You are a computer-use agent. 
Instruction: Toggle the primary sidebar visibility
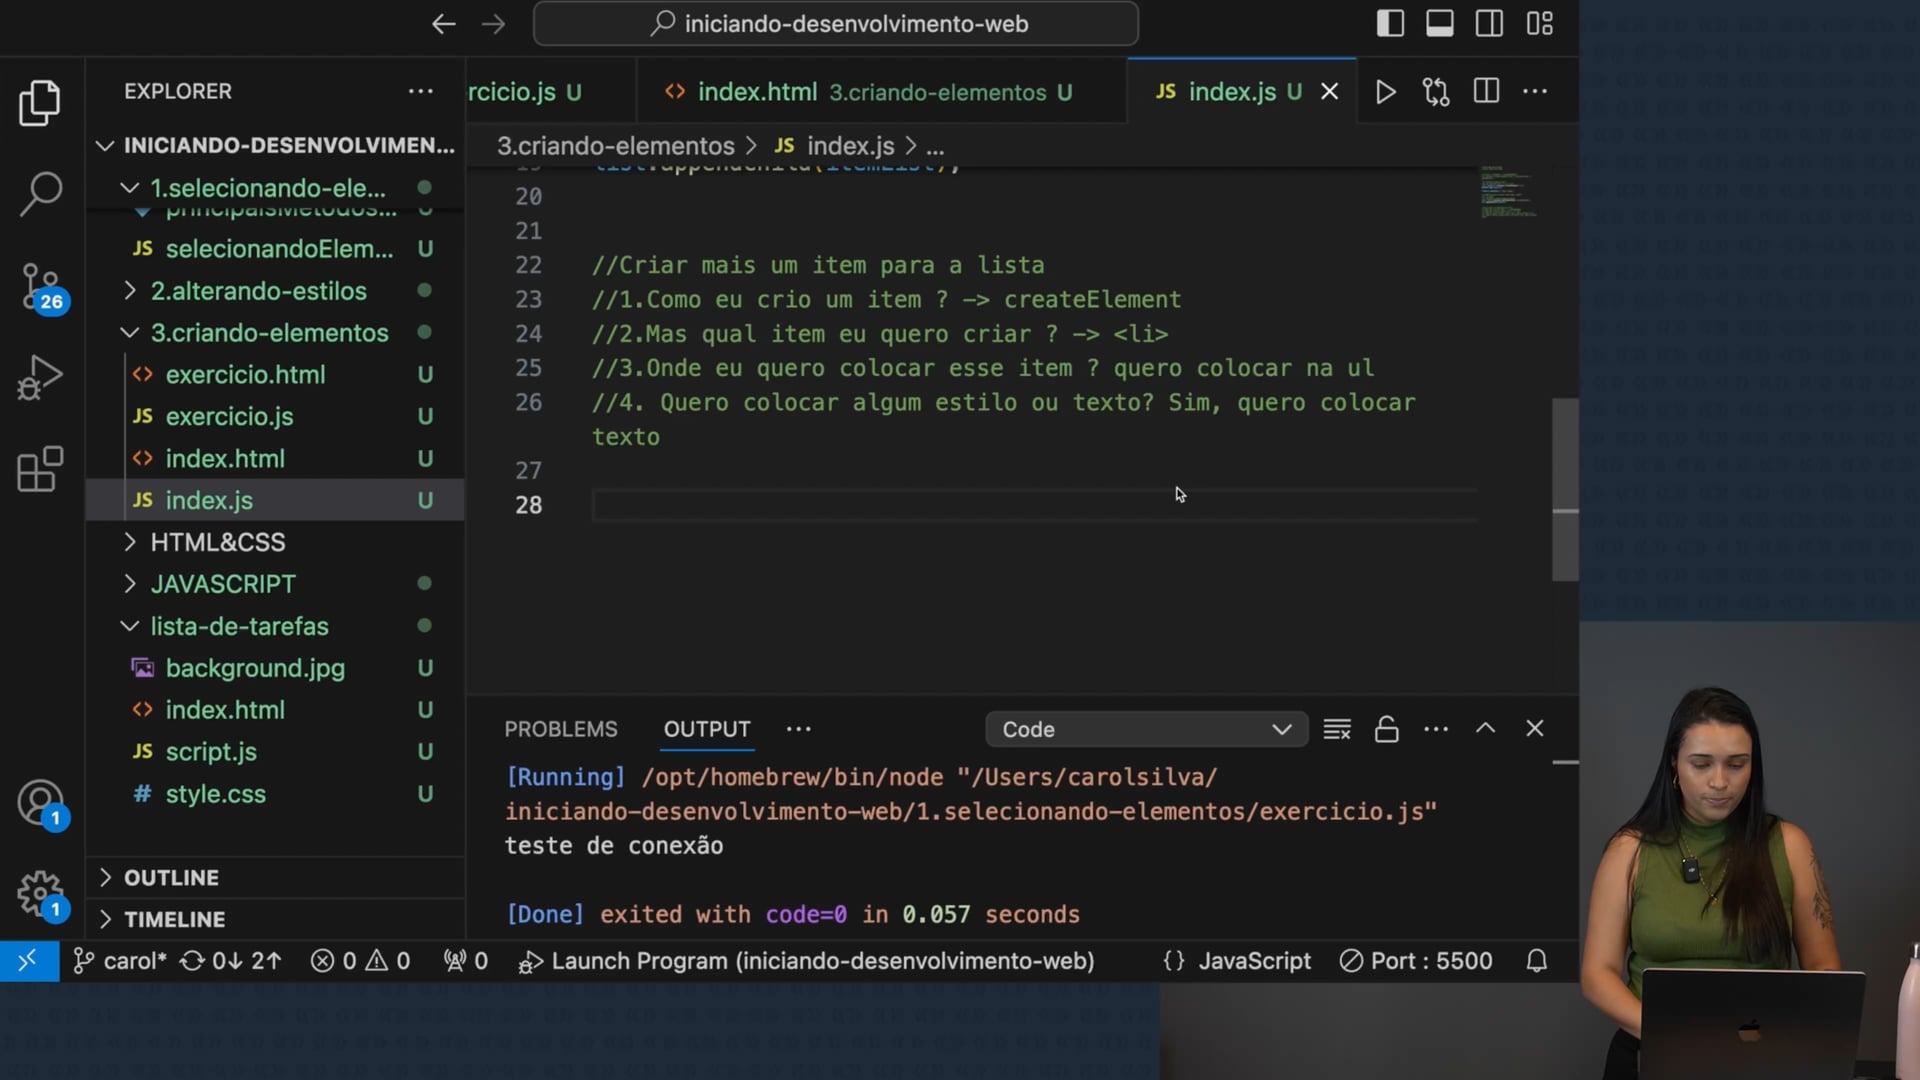click(x=1390, y=24)
